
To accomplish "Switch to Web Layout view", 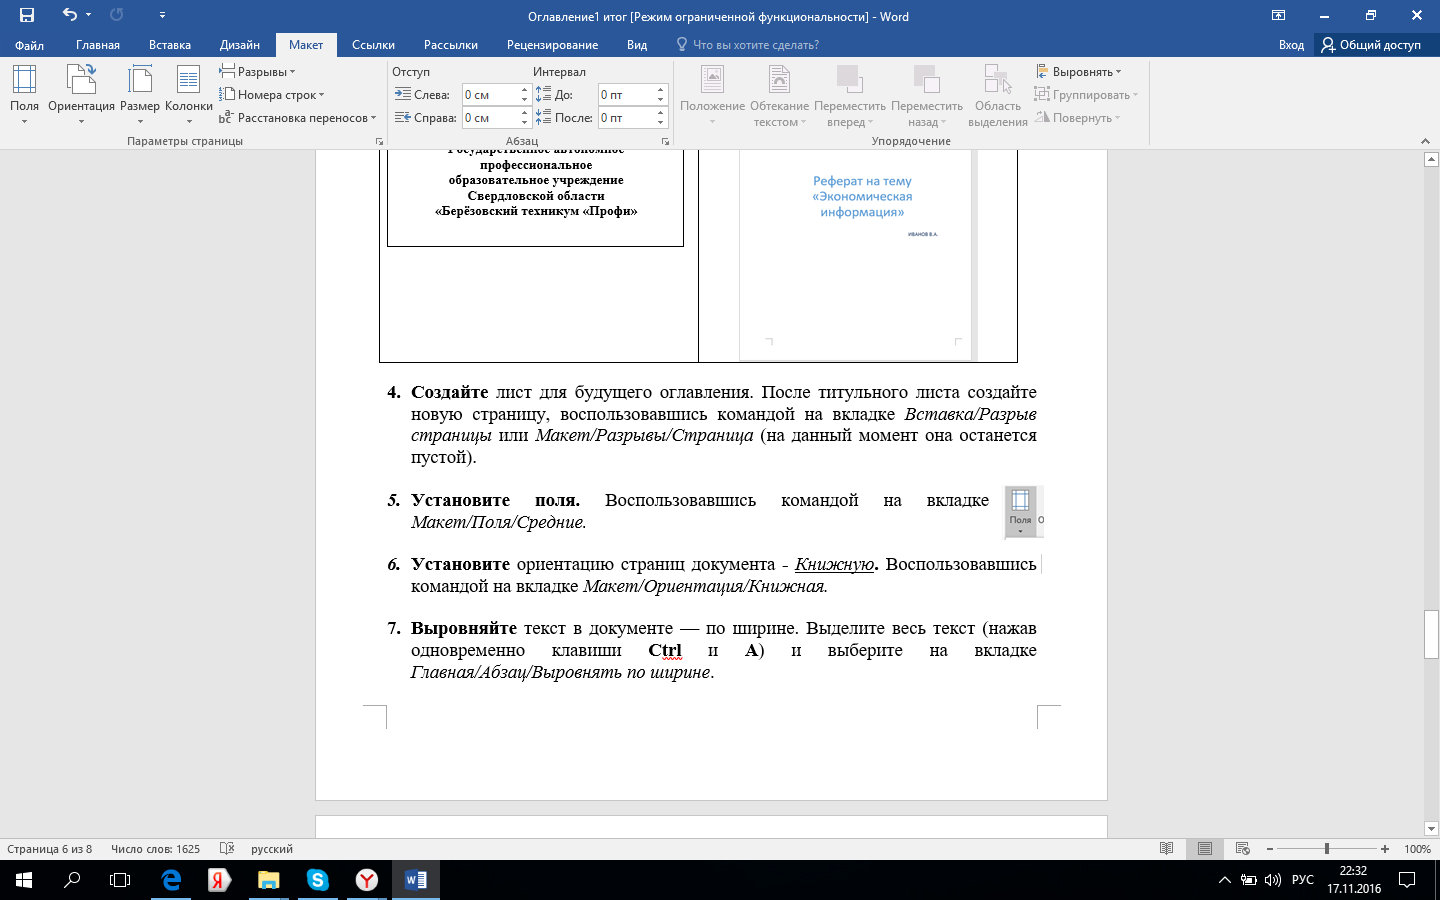I will click(1243, 849).
